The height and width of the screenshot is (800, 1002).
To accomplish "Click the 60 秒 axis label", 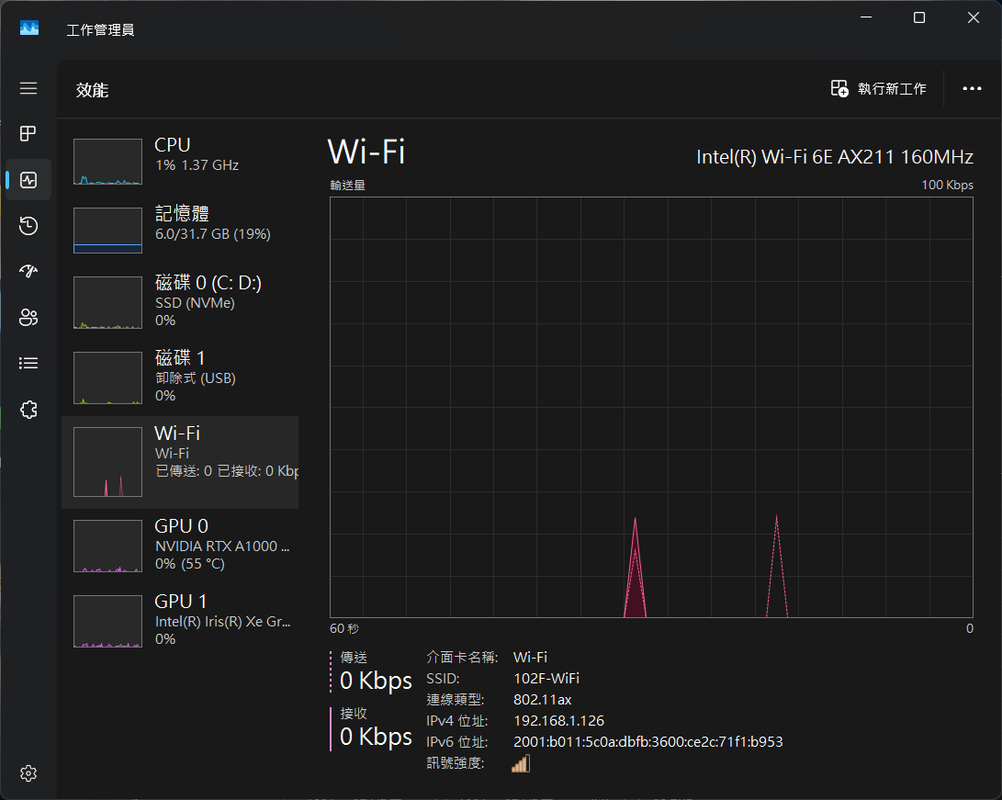I will point(344,629).
